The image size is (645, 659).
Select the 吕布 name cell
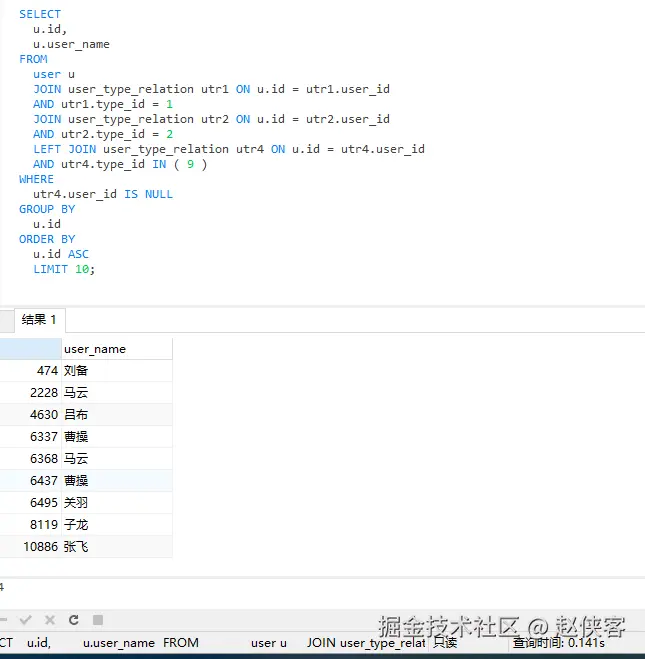click(x=117, y=415)
